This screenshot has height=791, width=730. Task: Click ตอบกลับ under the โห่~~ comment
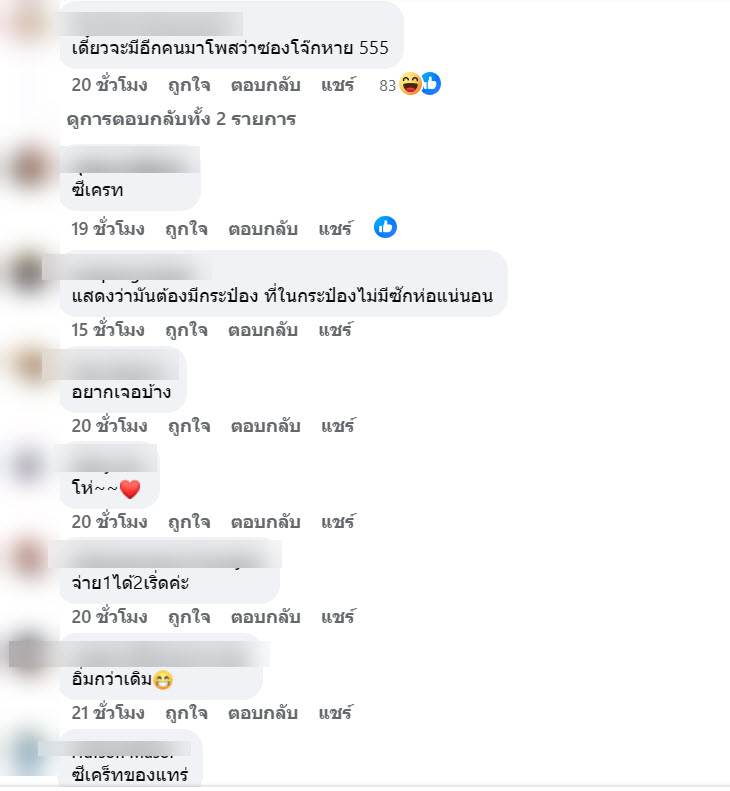266,522
